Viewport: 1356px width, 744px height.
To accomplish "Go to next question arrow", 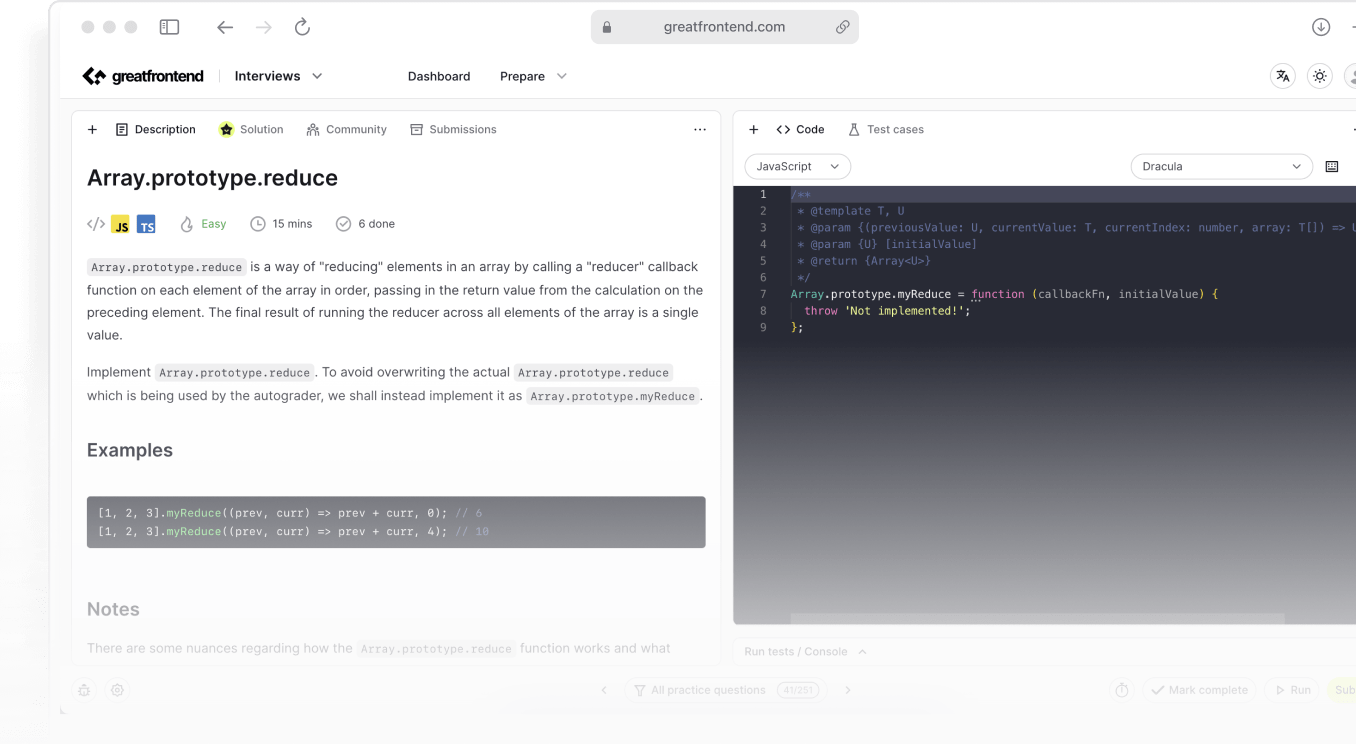I will pyautogui.click(x=848, y=690).
